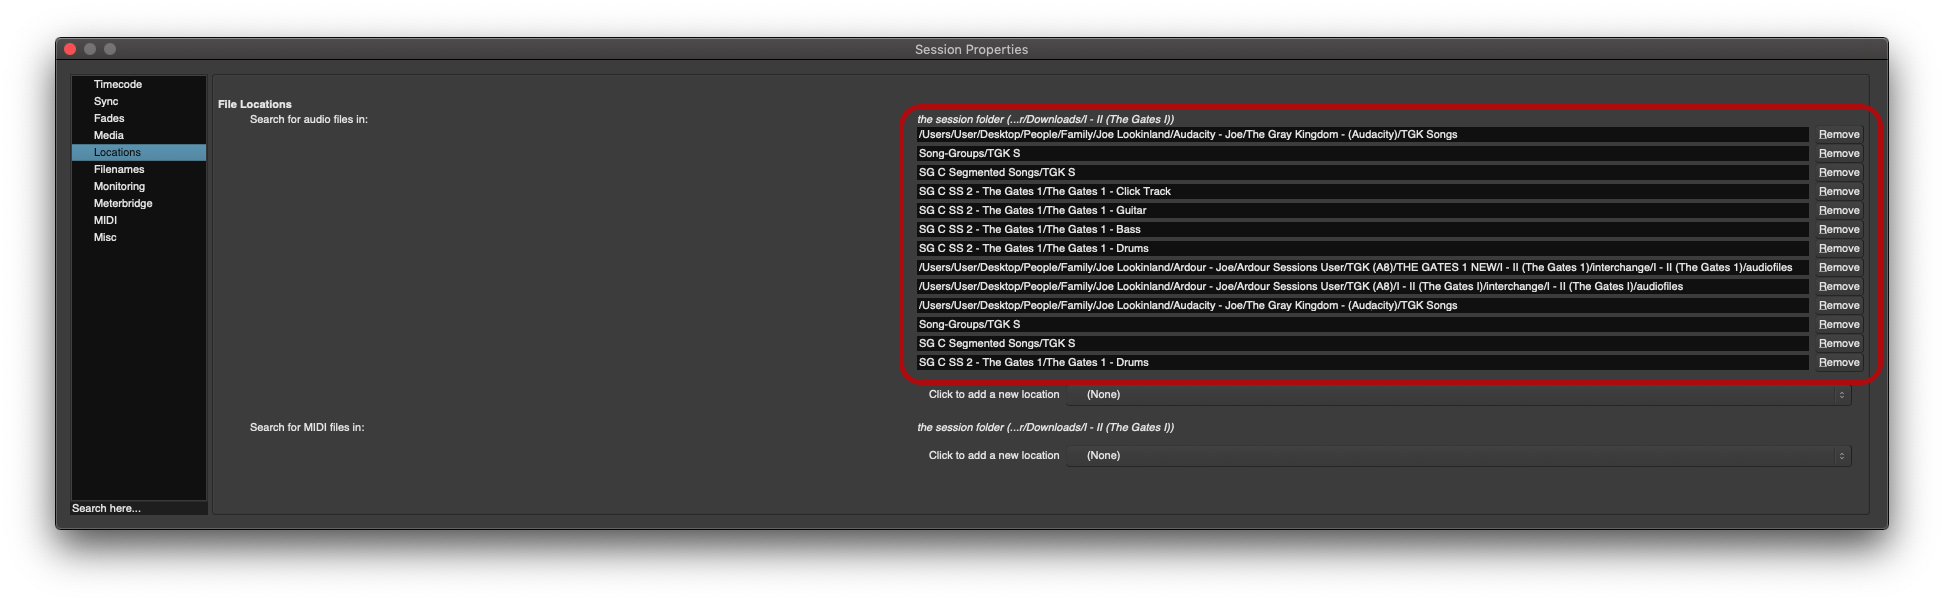Image resolution: width=1944 pixels, height=603 pixels.
Task: Remove the Gates 1 - Click Track location
Action: tap(1838, 191)
